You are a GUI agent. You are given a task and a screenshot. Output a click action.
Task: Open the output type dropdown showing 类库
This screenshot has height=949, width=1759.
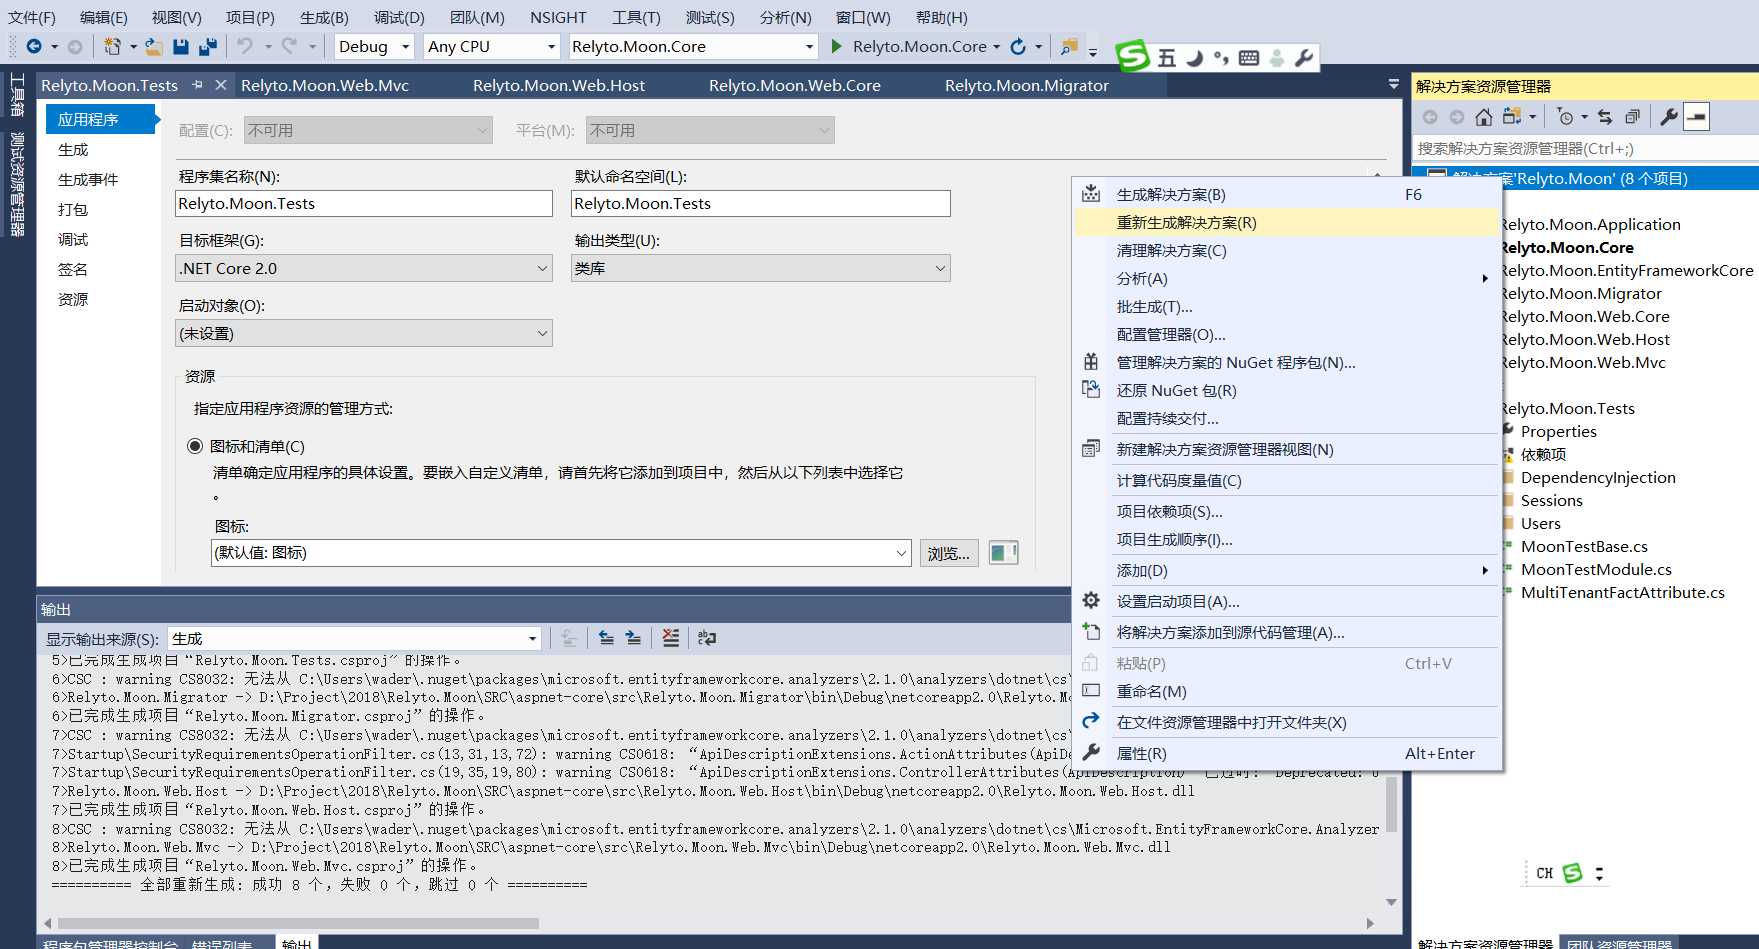[761, 269]
